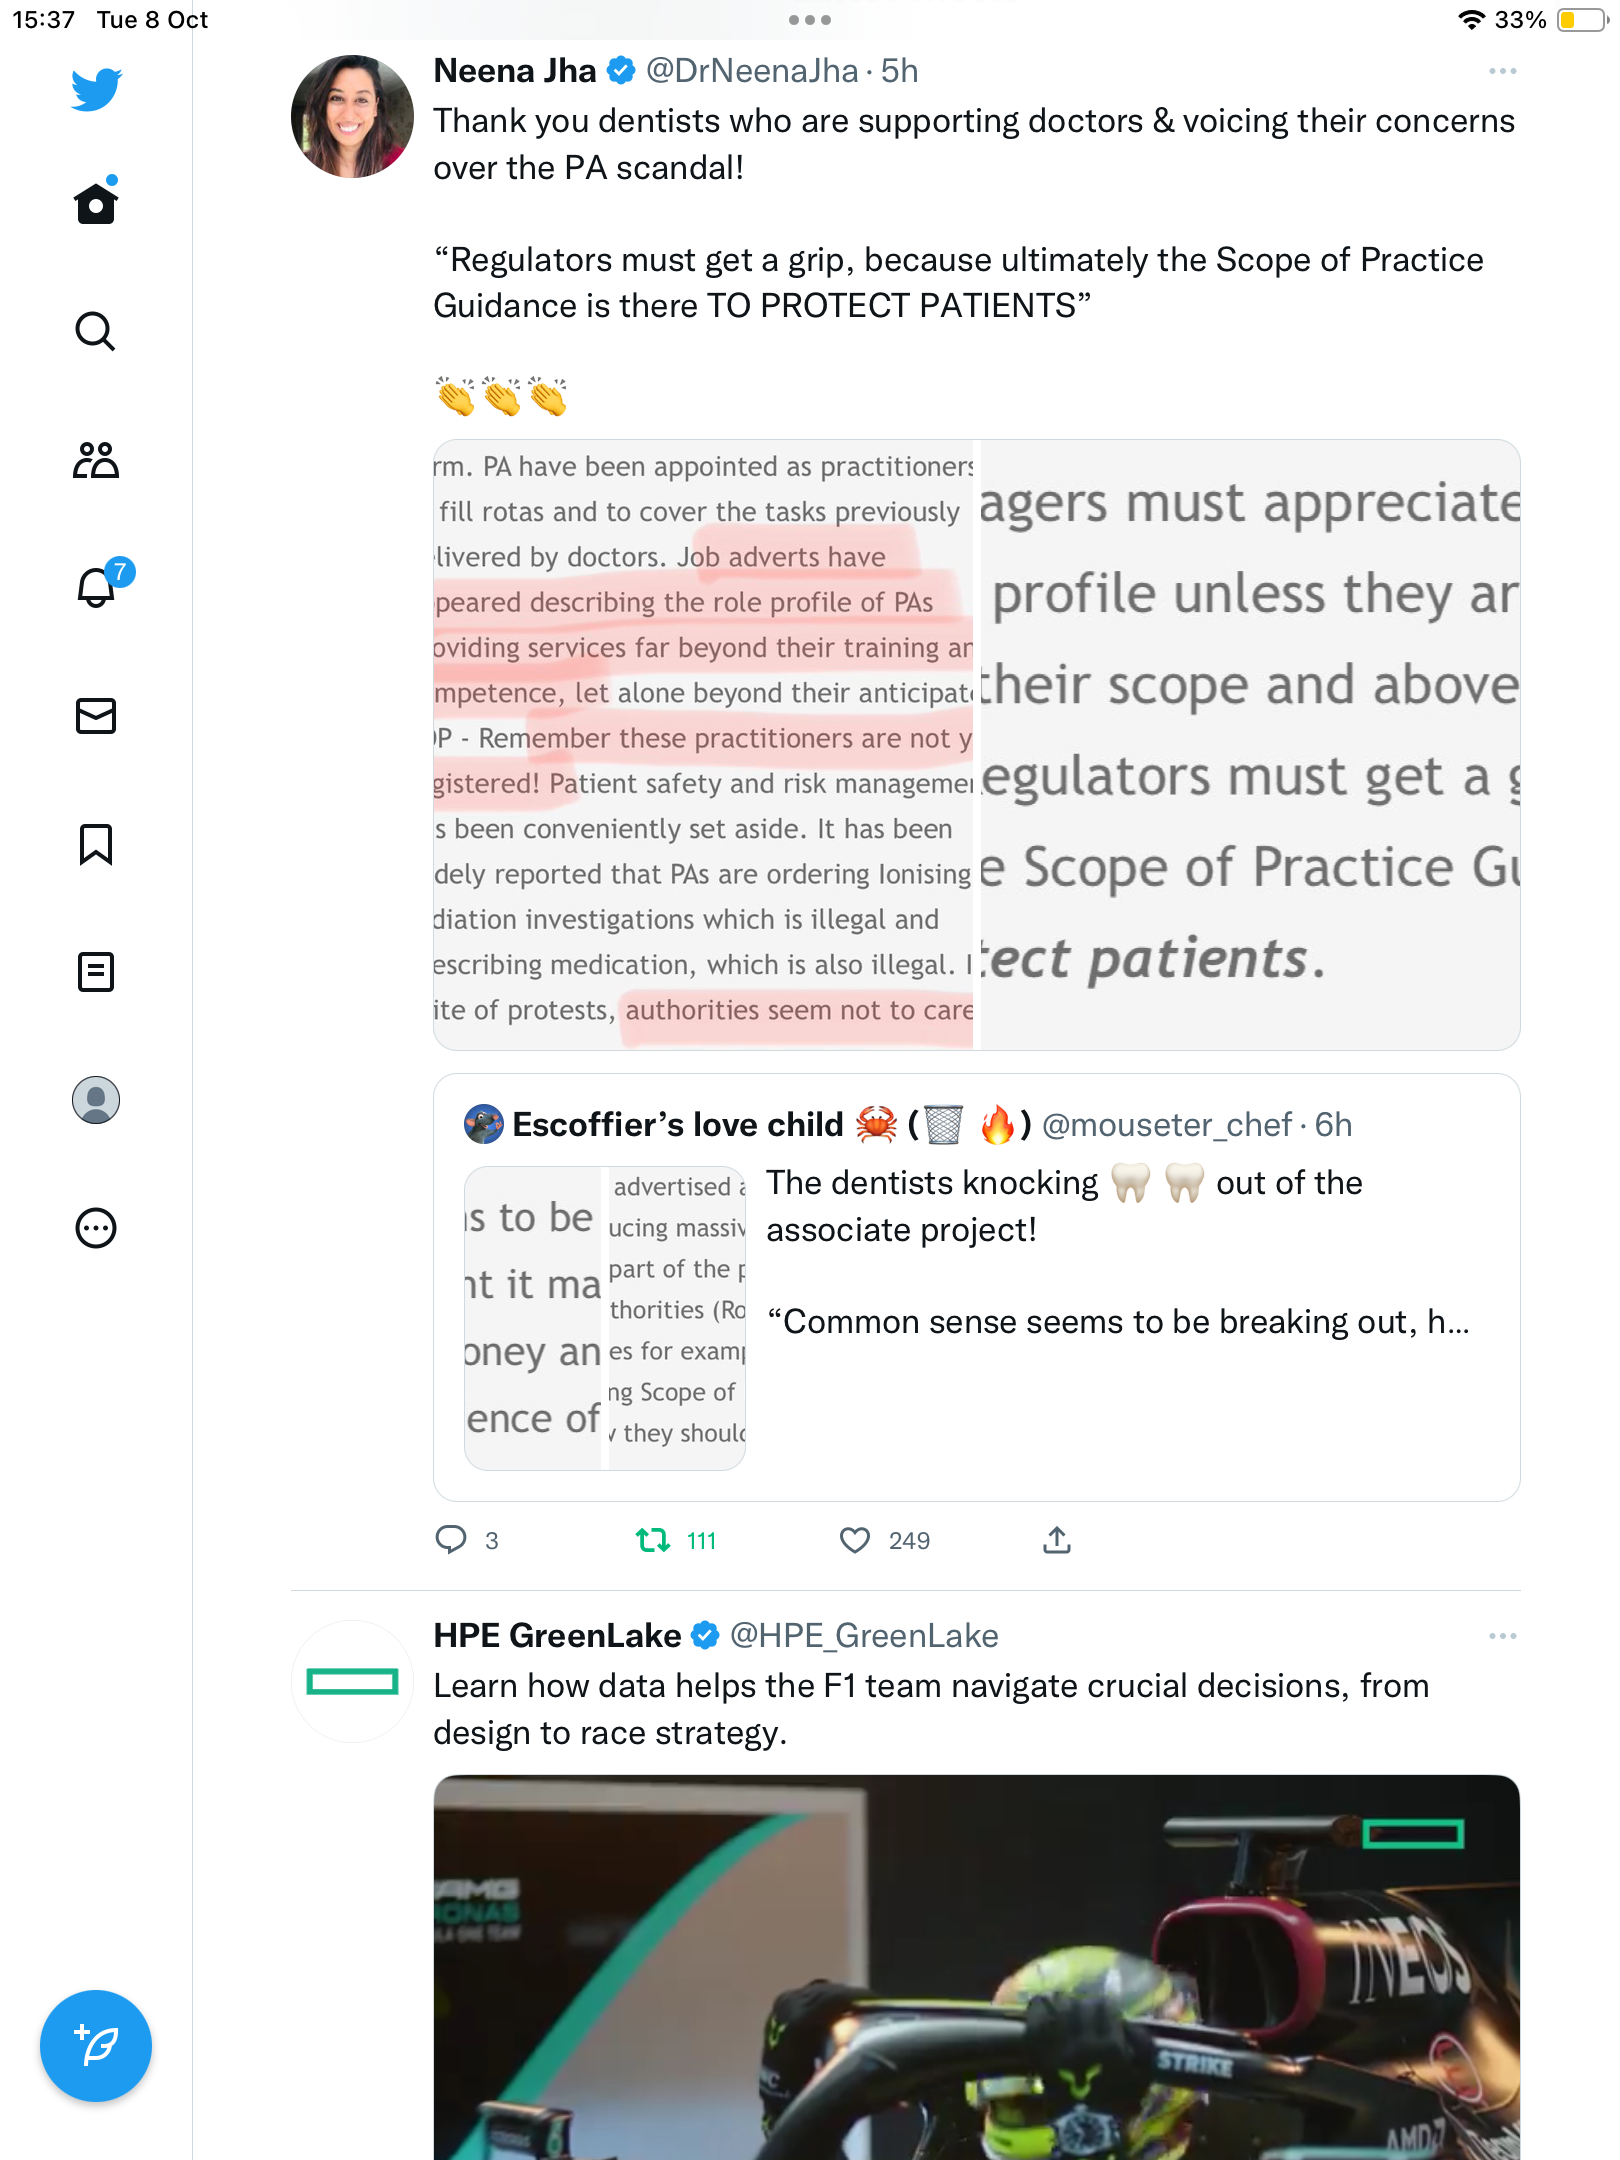
Task: Tap the Twitter bird logo
Action: 96,89
